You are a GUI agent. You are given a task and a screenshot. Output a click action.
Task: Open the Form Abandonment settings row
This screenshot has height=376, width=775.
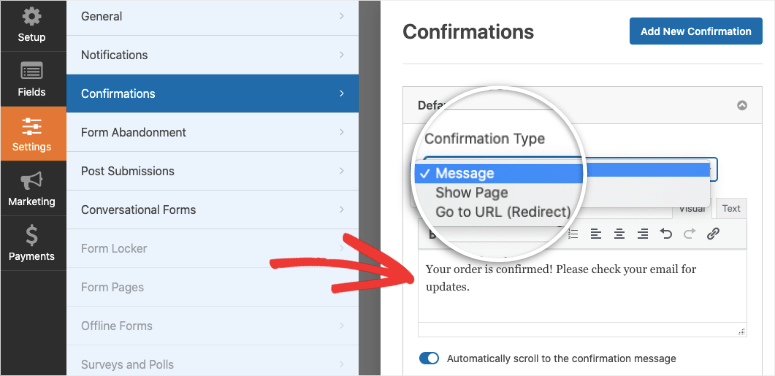click(x=213, y=132)
